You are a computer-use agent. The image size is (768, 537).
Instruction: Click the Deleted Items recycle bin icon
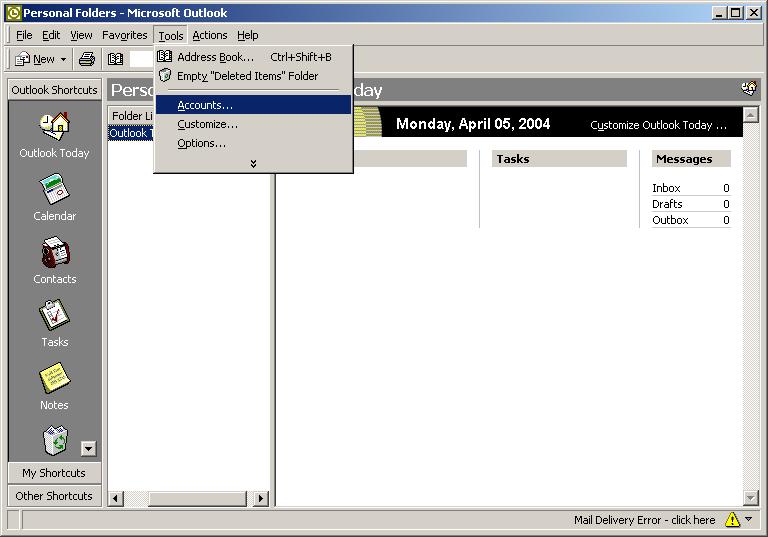pyautogui.click(x=54, y=439)
